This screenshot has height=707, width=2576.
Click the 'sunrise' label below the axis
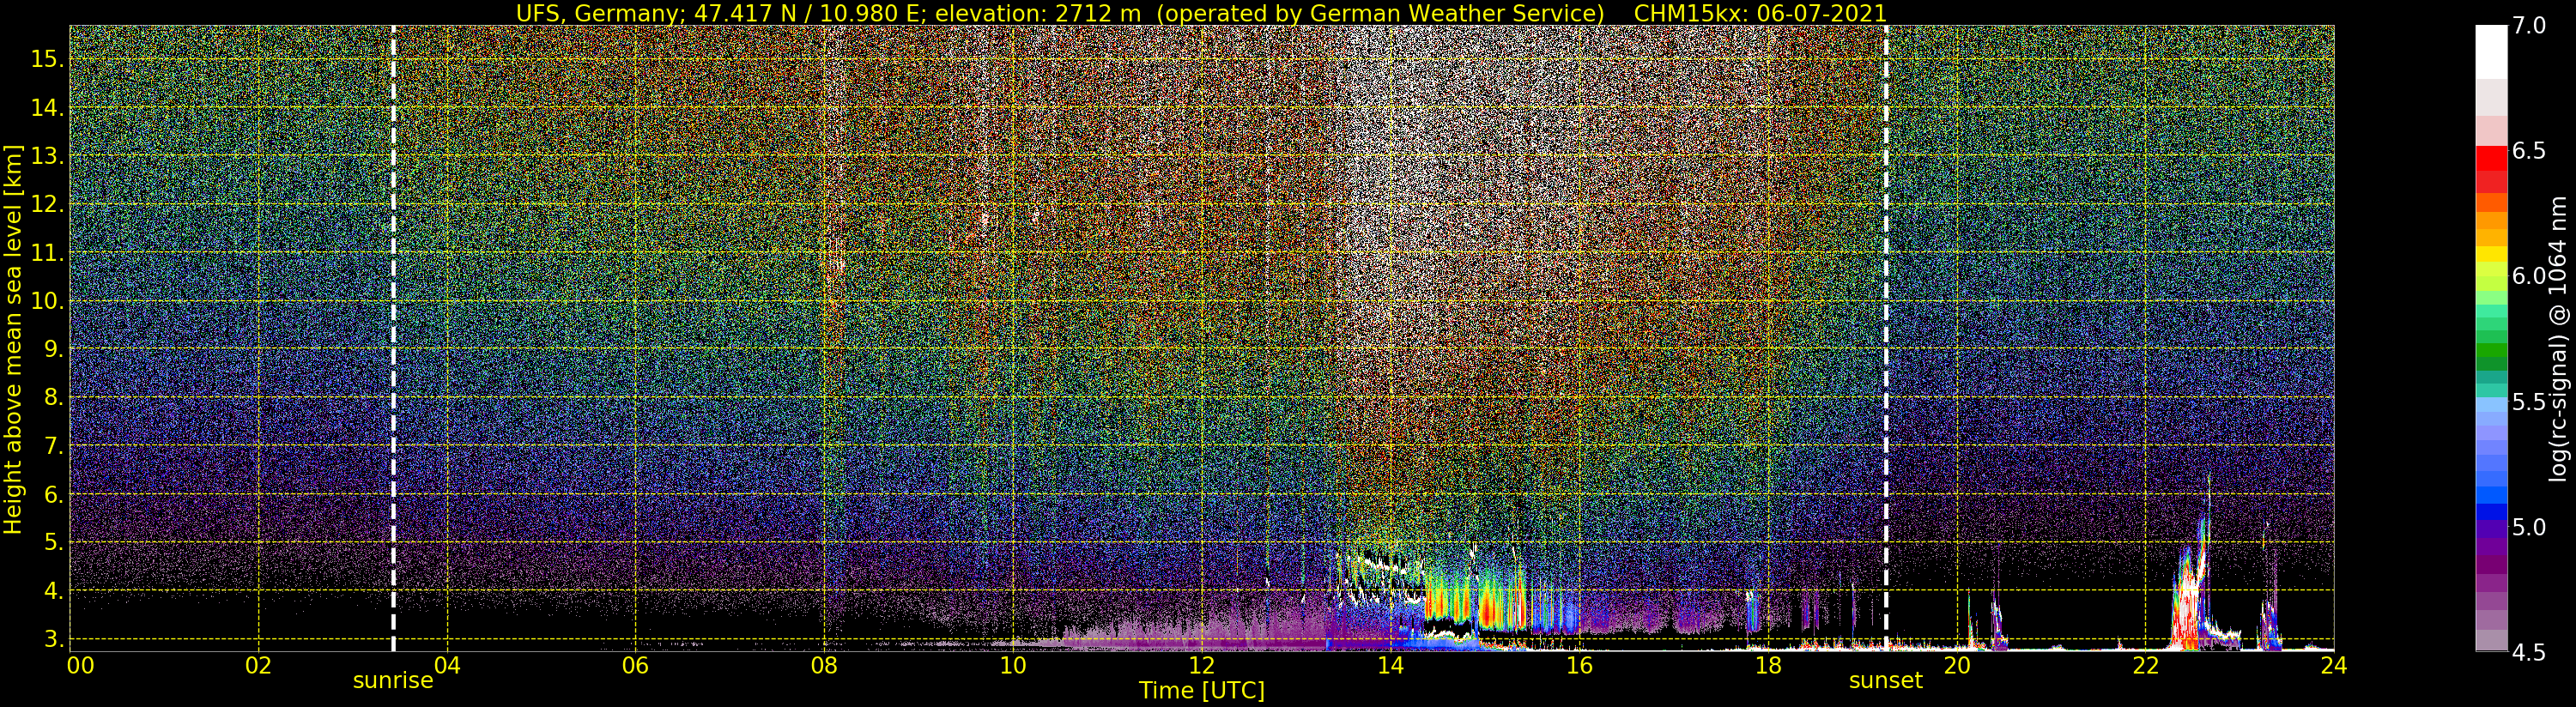tap(393, 681)
